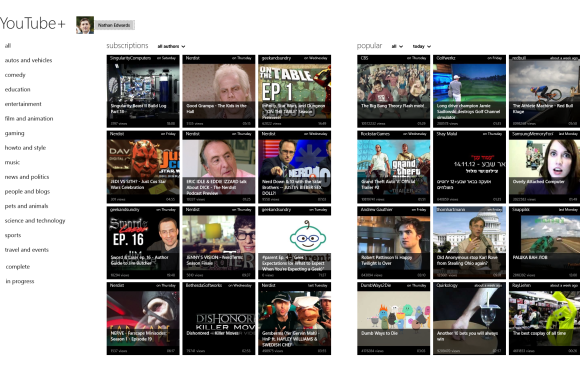Select the science and technology category
The width and height of the screenshot is (580, 388).
(x=35, y=220)
